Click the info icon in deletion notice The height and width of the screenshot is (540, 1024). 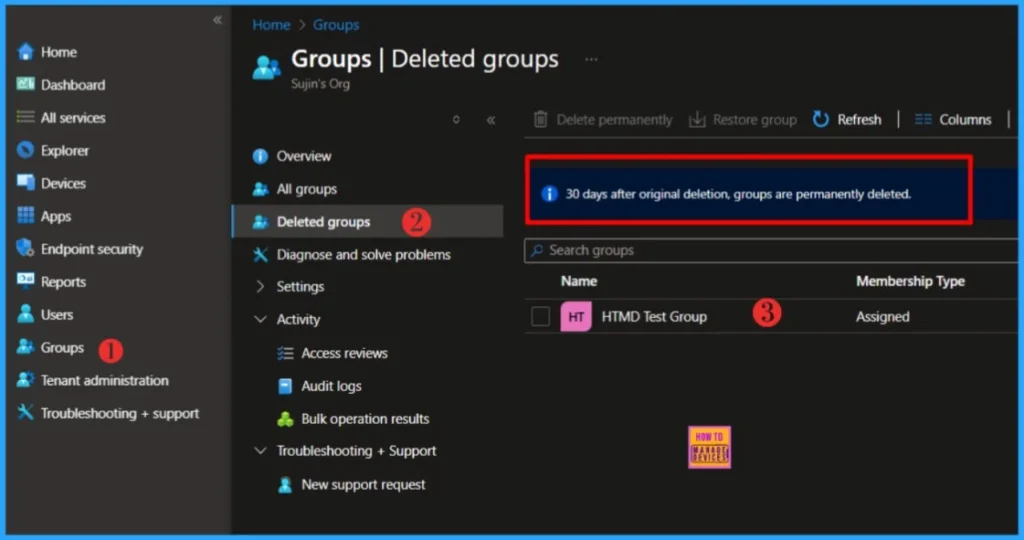(x=549, y=194)
